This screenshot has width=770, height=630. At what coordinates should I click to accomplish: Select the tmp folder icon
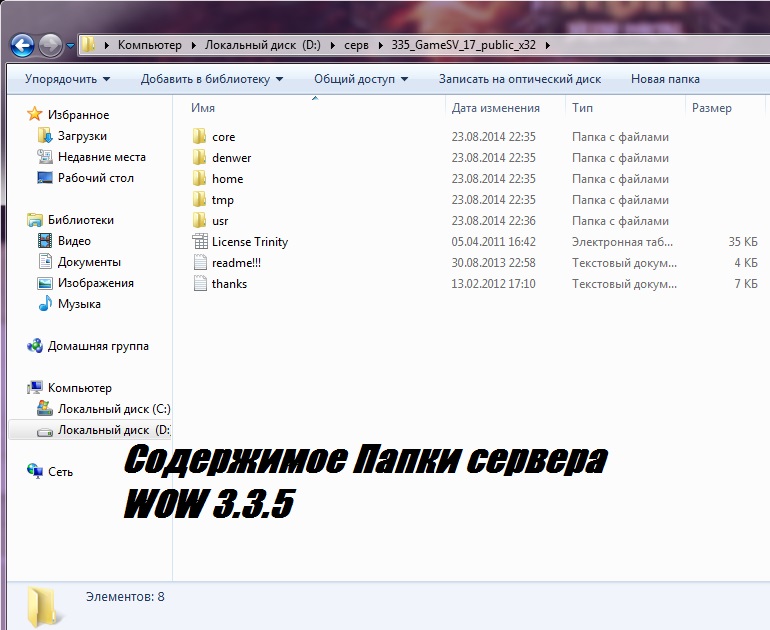tap(199, 200)
